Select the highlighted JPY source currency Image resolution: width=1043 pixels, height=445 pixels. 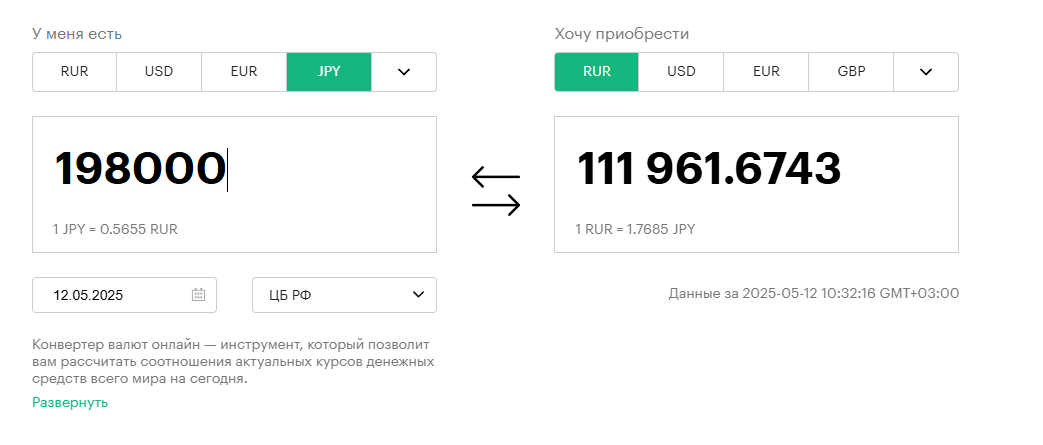click(329, 72)
